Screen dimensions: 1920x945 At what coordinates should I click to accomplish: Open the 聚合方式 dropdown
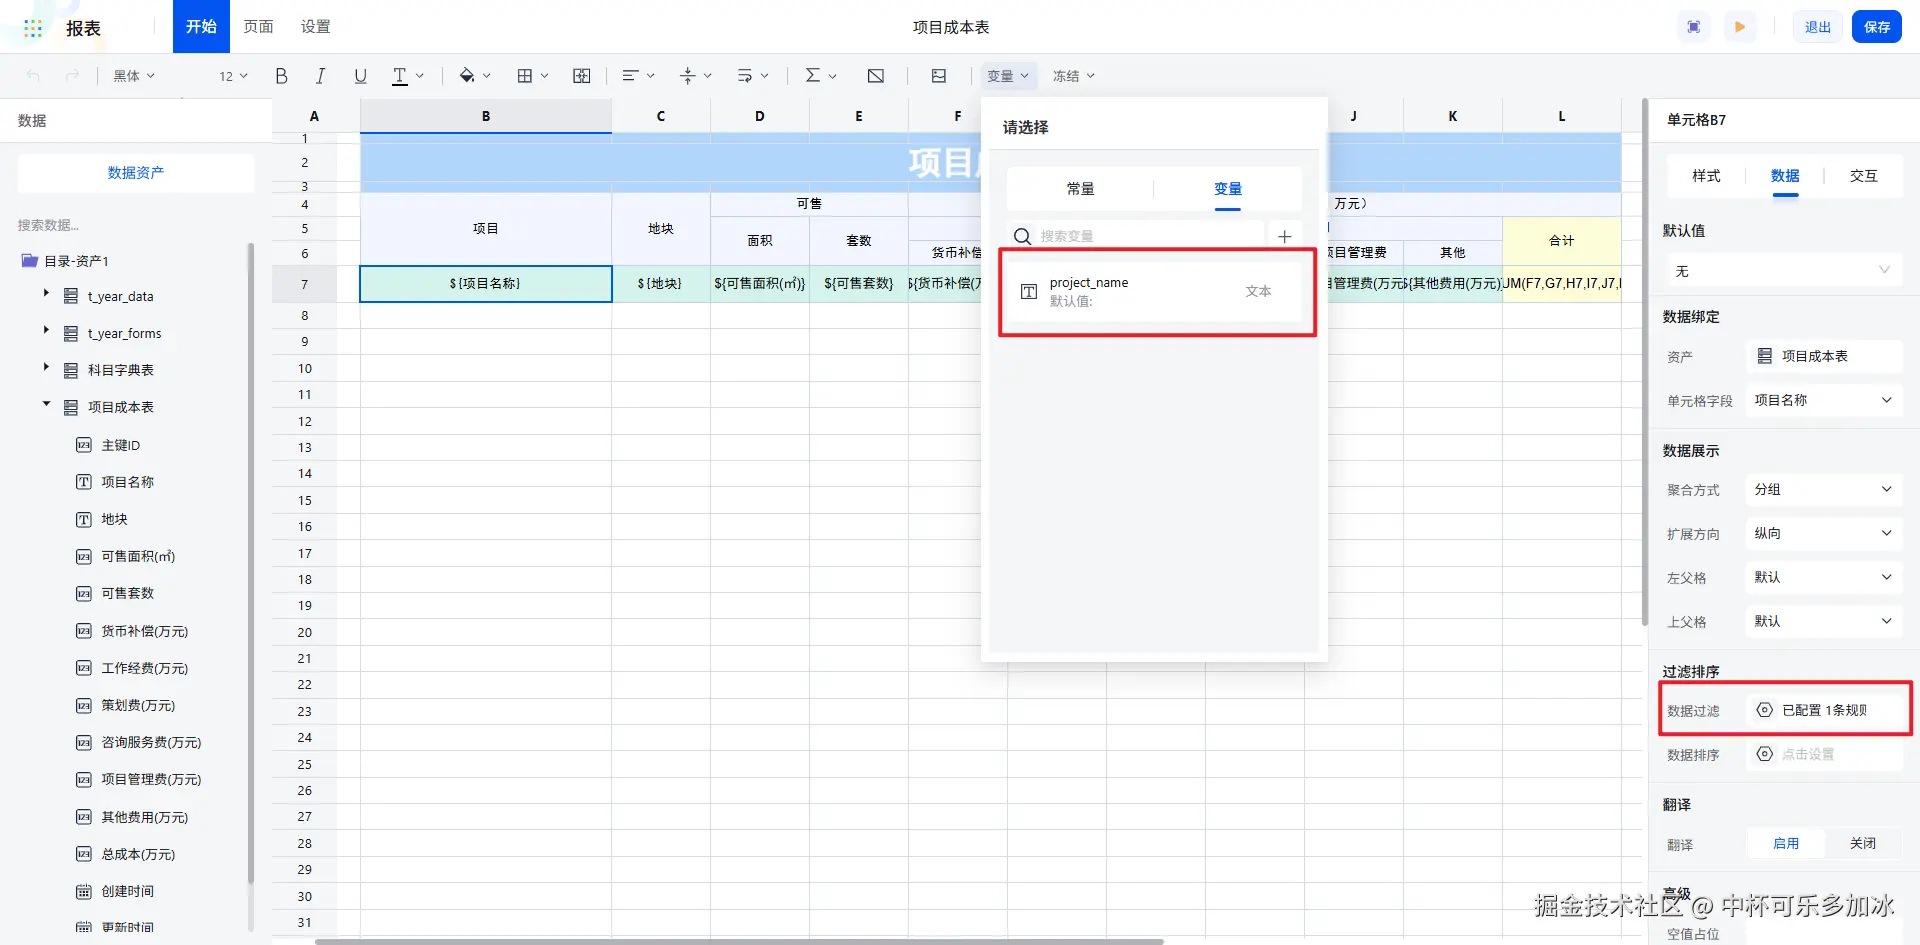coord(1824,489)
